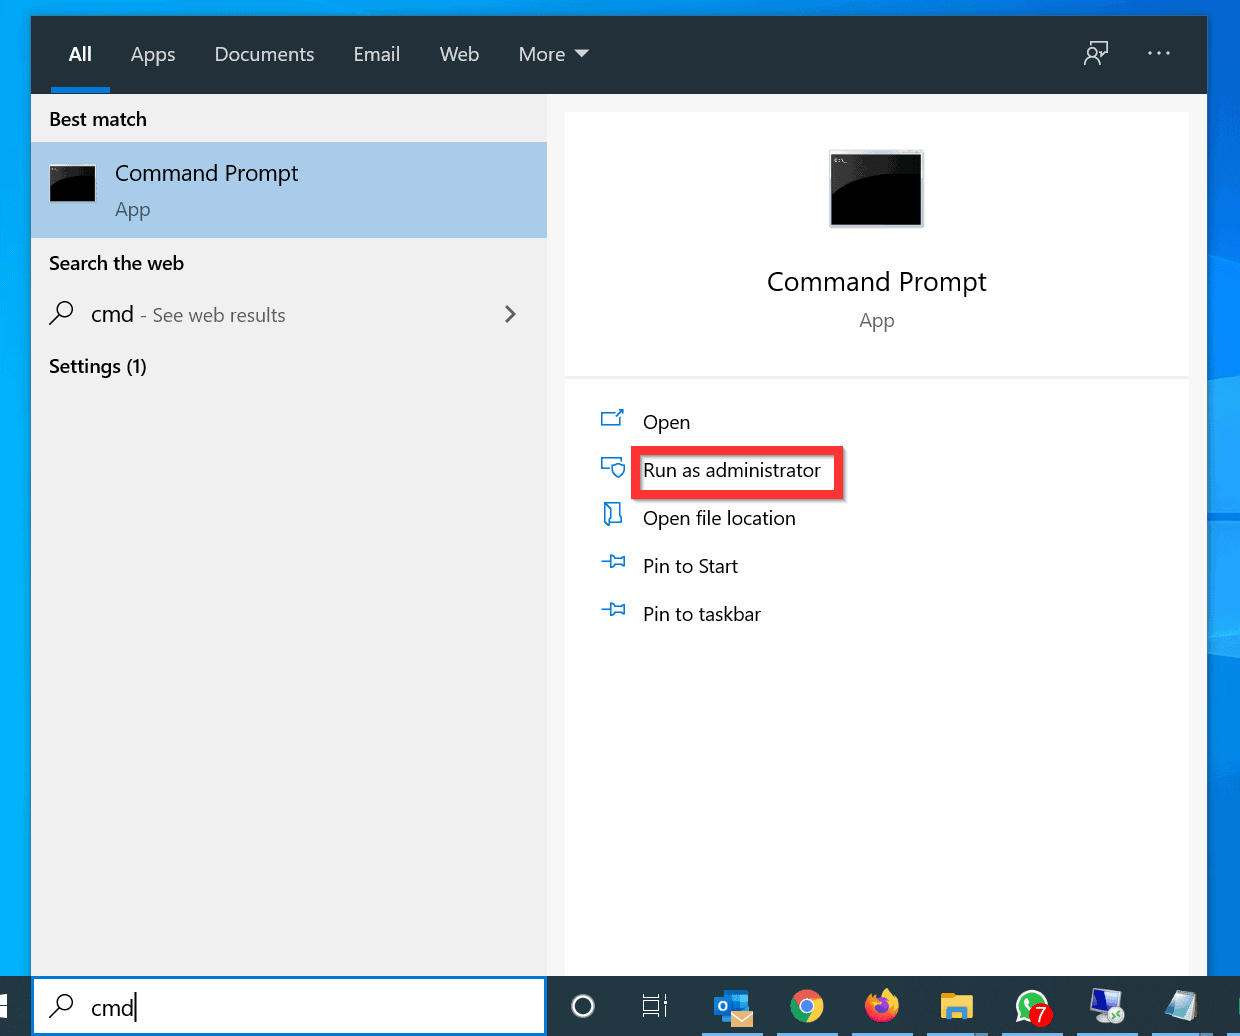Open Outlook from the taskbar

(732, 1007)
